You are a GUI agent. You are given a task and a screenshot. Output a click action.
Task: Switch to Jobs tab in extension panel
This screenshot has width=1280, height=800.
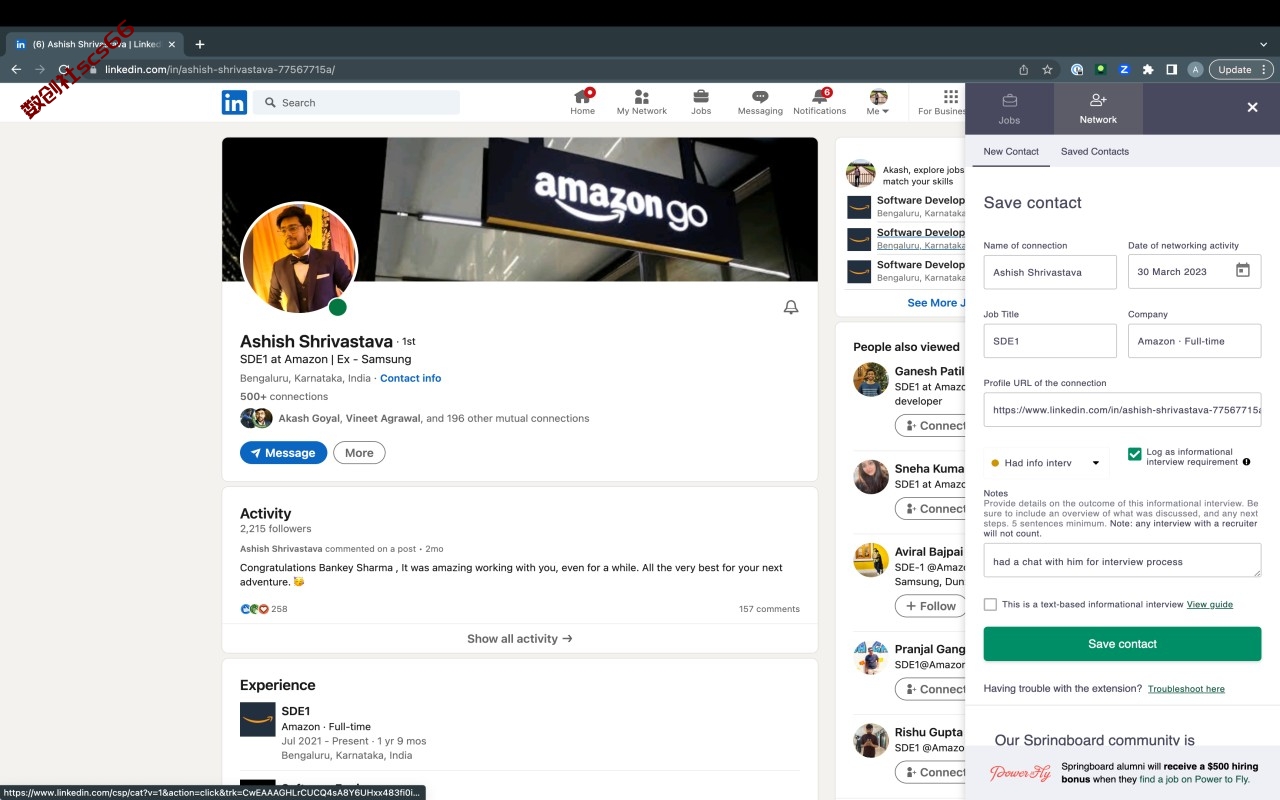[1009, 108]
